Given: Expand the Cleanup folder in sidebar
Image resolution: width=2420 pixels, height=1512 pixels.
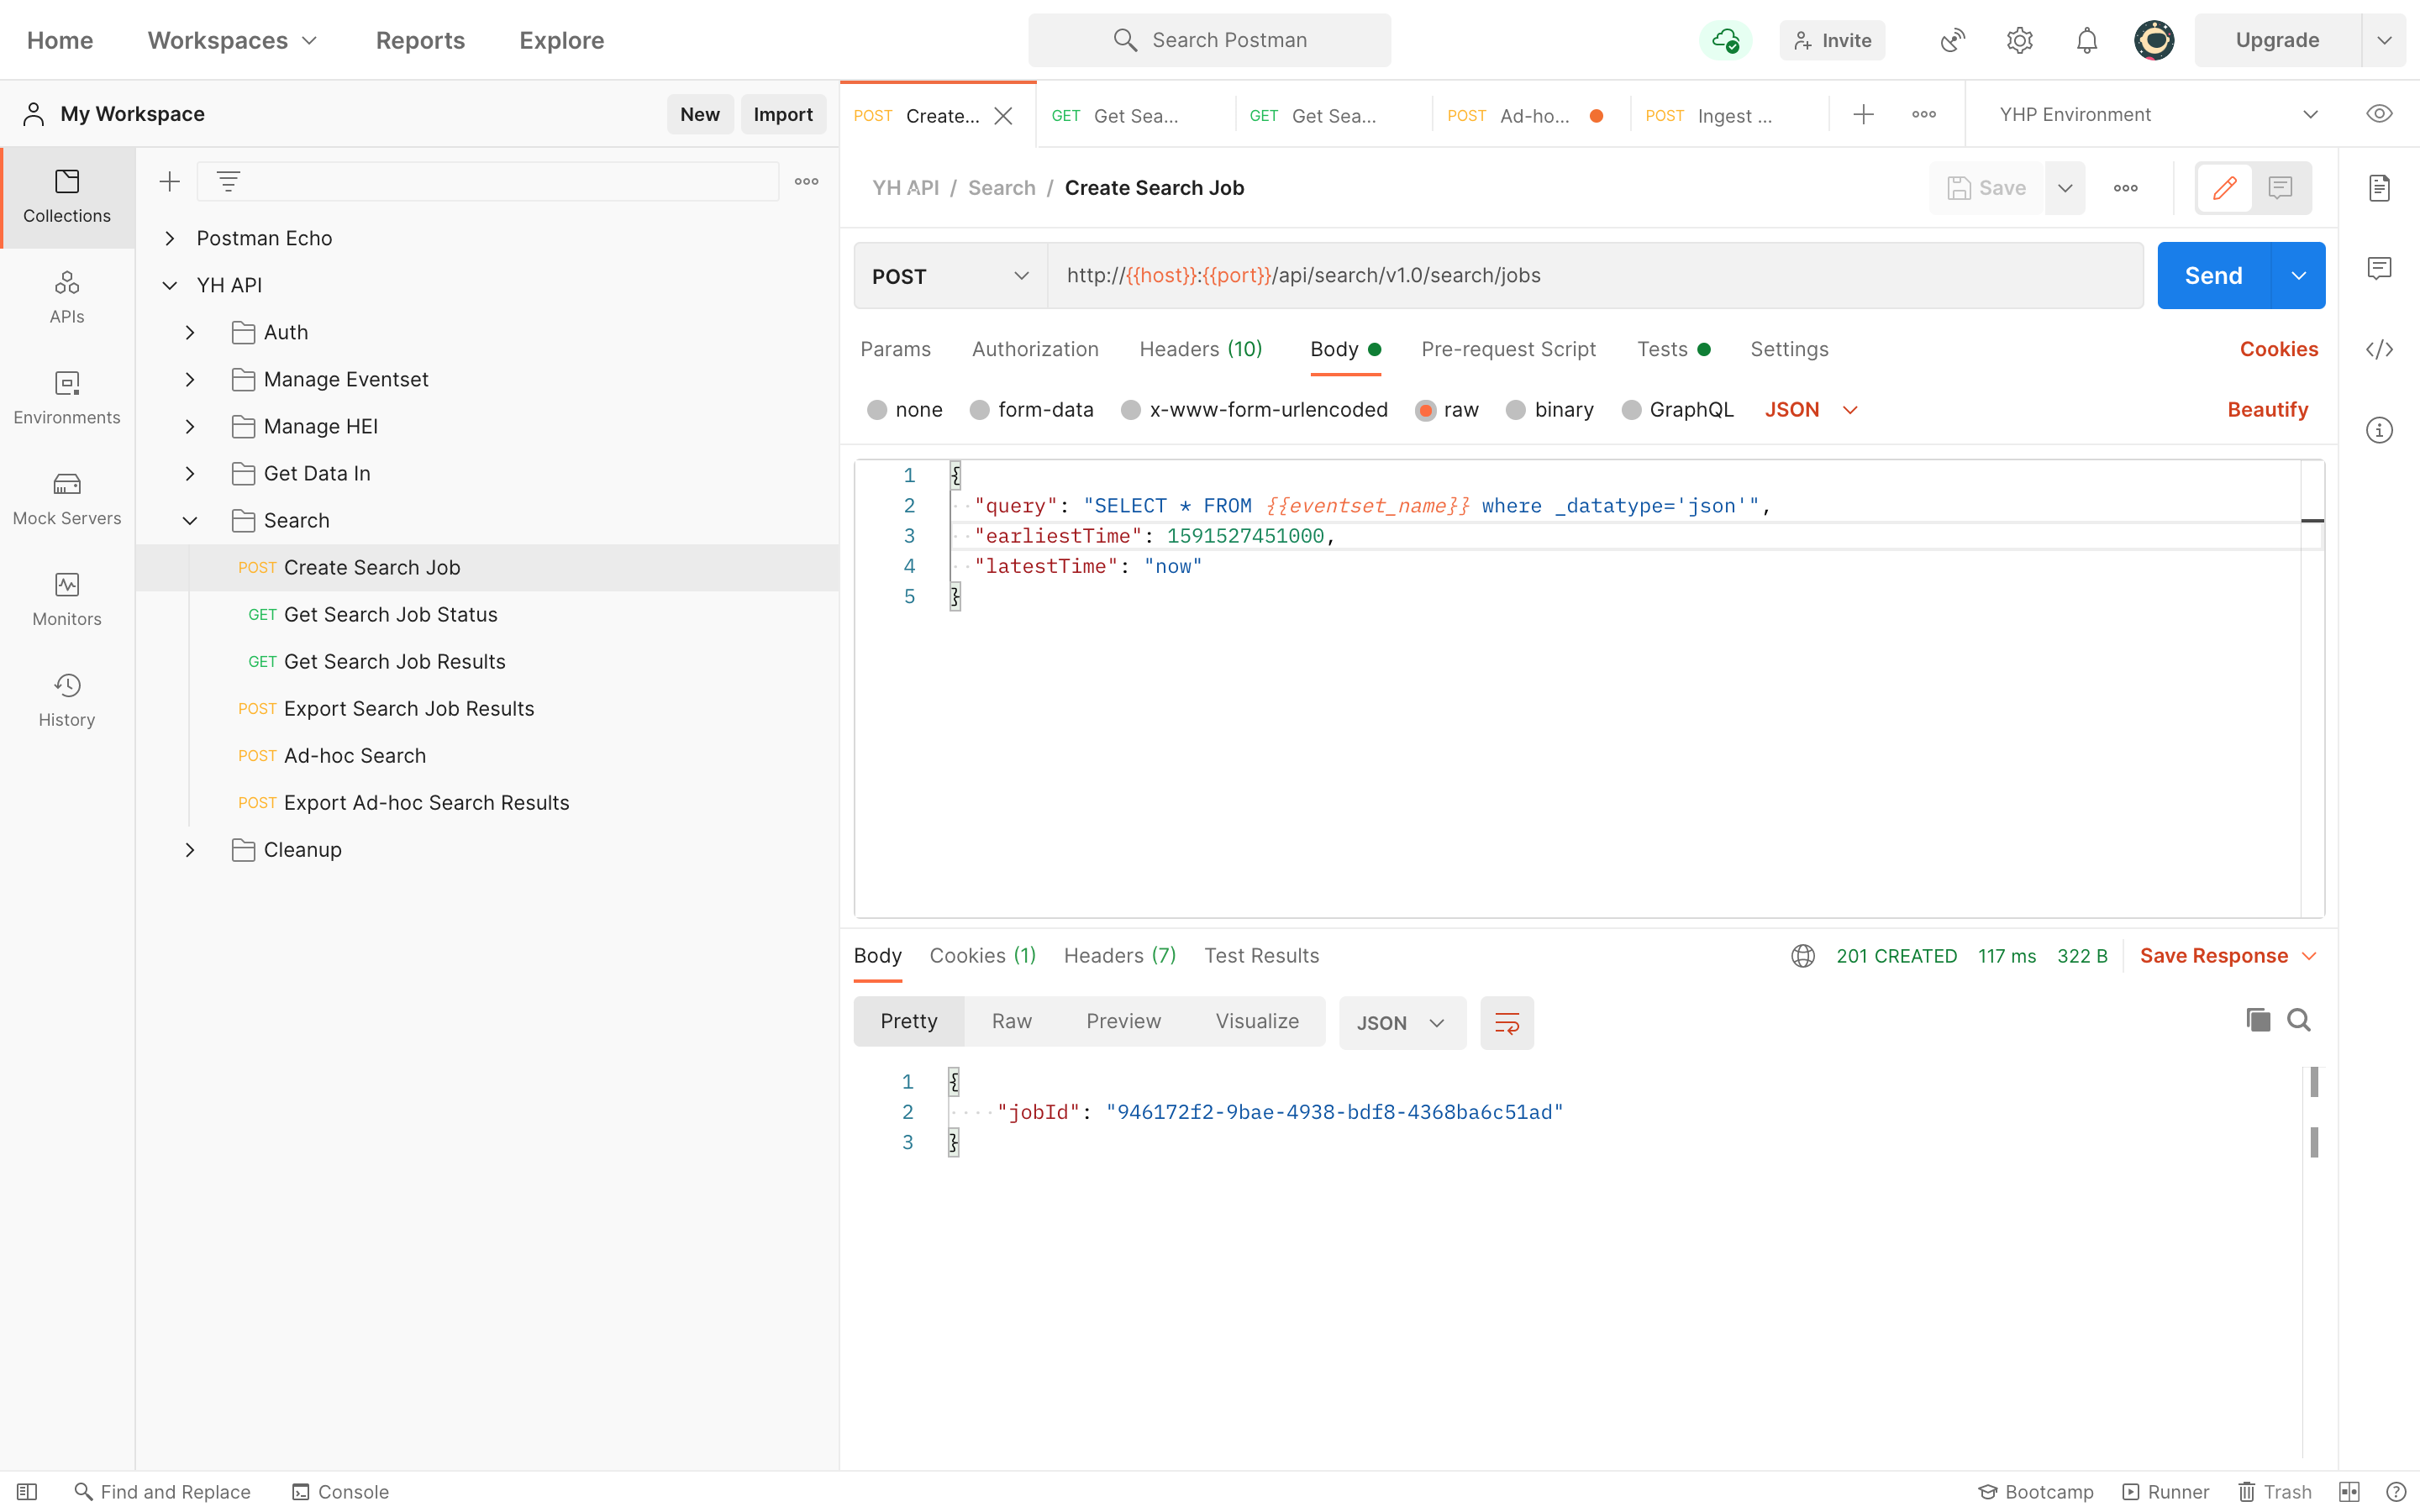Looking at the screenshot, I should click(x=190, y=850).
